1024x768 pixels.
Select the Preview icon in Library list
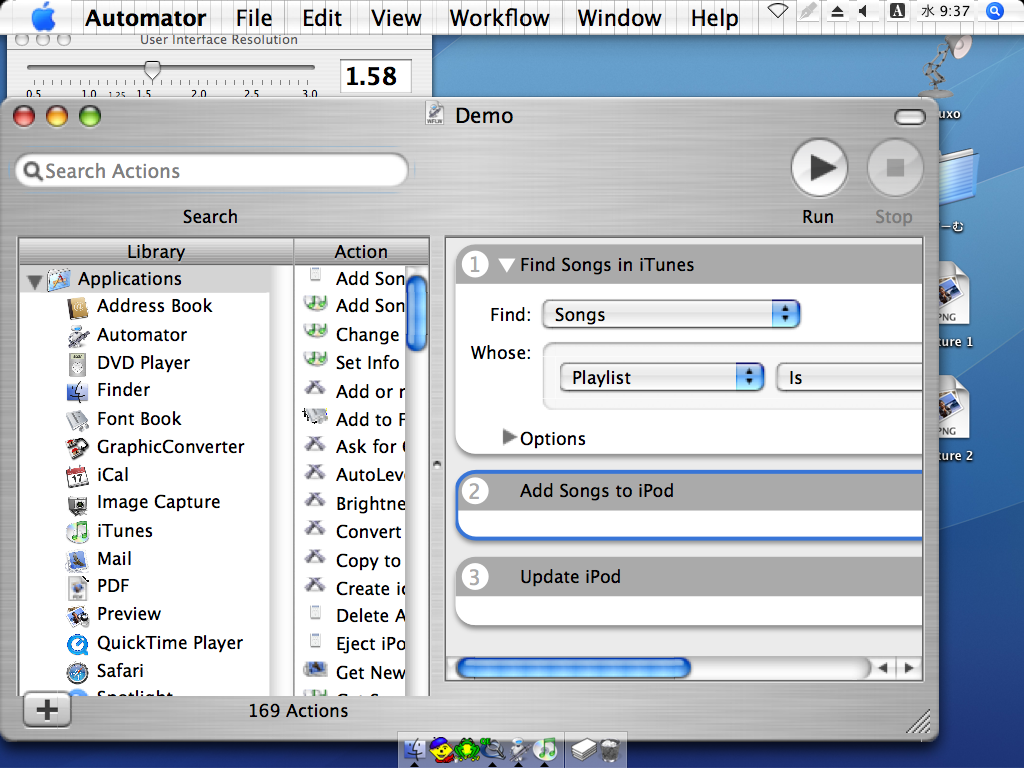[x=78, y=615]
